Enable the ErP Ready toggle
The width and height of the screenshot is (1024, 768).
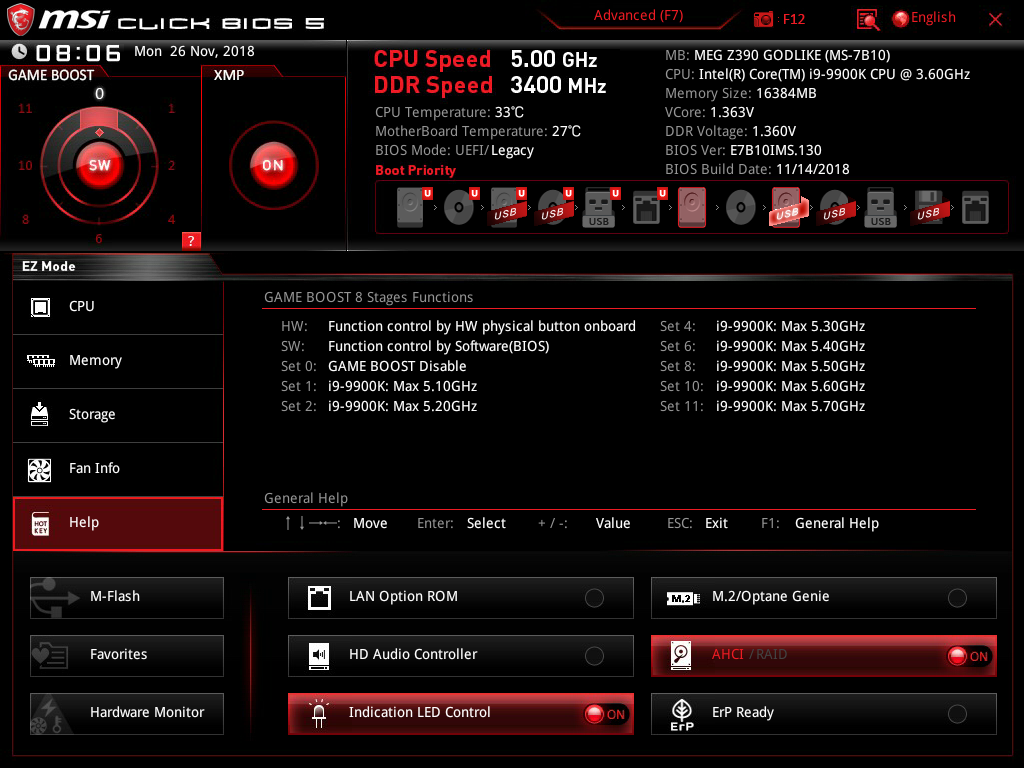957,714
